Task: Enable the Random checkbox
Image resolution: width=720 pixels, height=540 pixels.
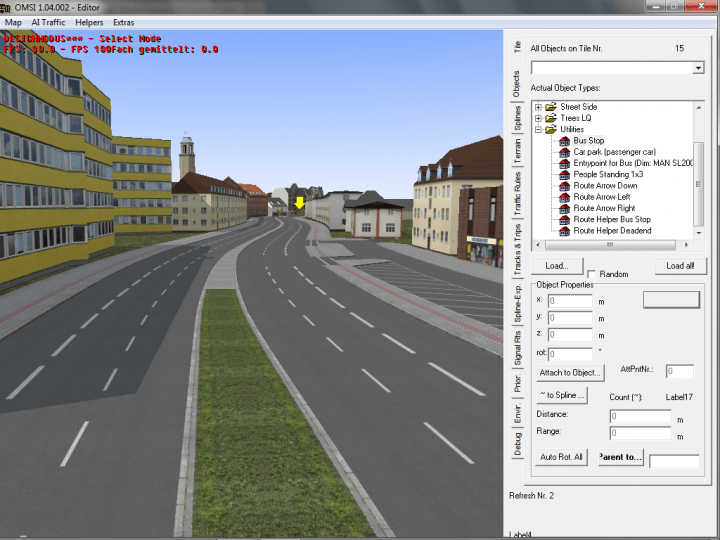Action: click(x=592, y=274)
